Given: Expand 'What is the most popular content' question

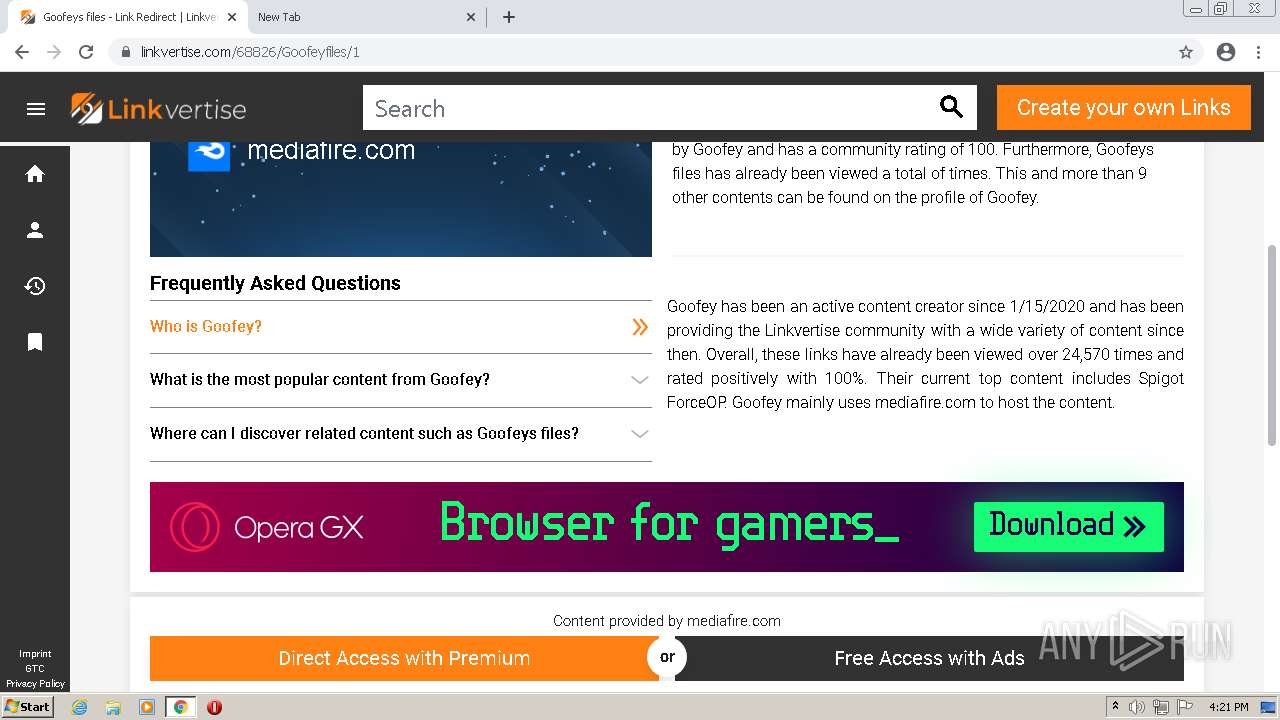Looking at the screenshot, I should [x=401, y=380].
